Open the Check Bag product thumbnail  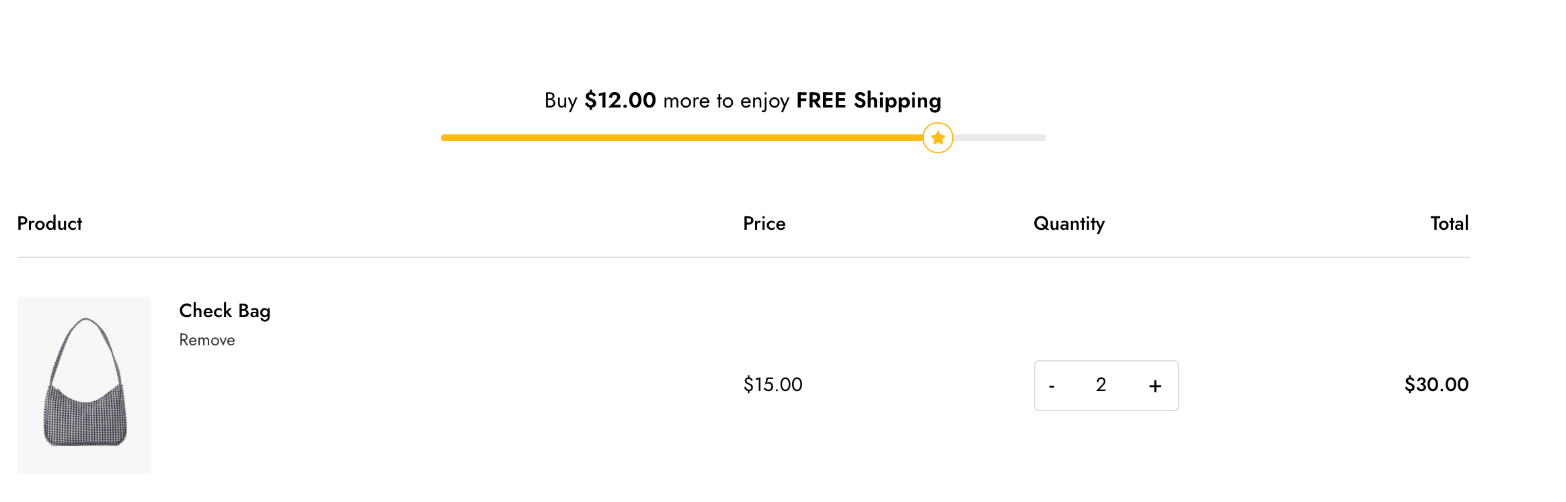tap(84, 385)
